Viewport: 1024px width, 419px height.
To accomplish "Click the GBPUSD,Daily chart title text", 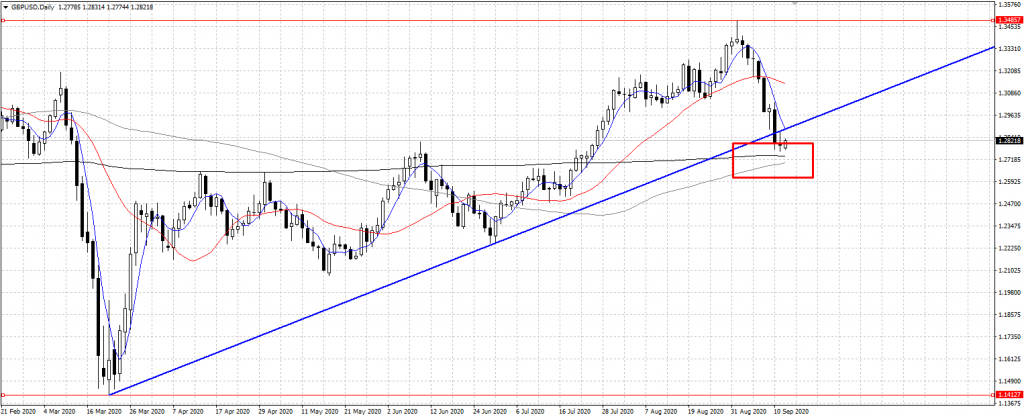I will pos(32,6).
